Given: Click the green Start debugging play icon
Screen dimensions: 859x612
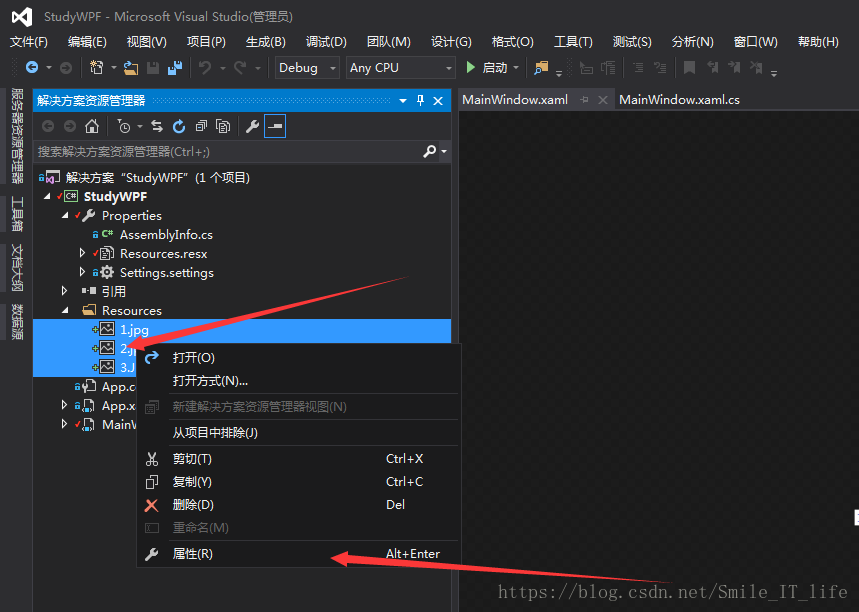Looking at the screenshot, I should (x=471, y=67).
